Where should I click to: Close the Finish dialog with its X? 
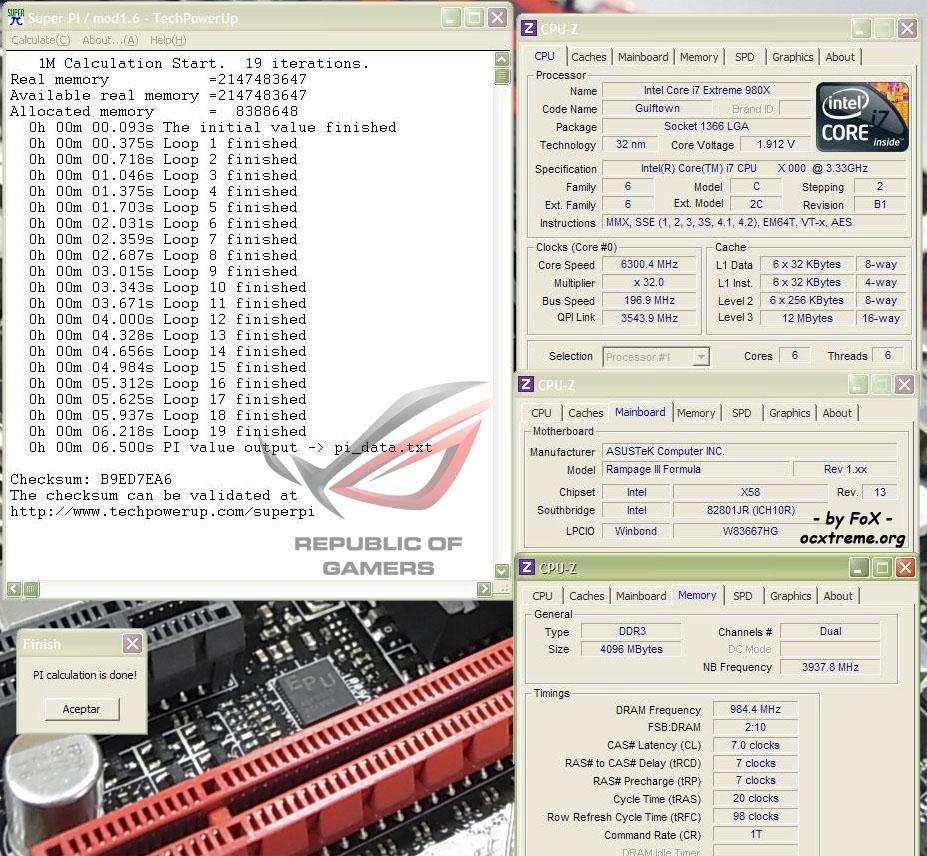(132, 644)
